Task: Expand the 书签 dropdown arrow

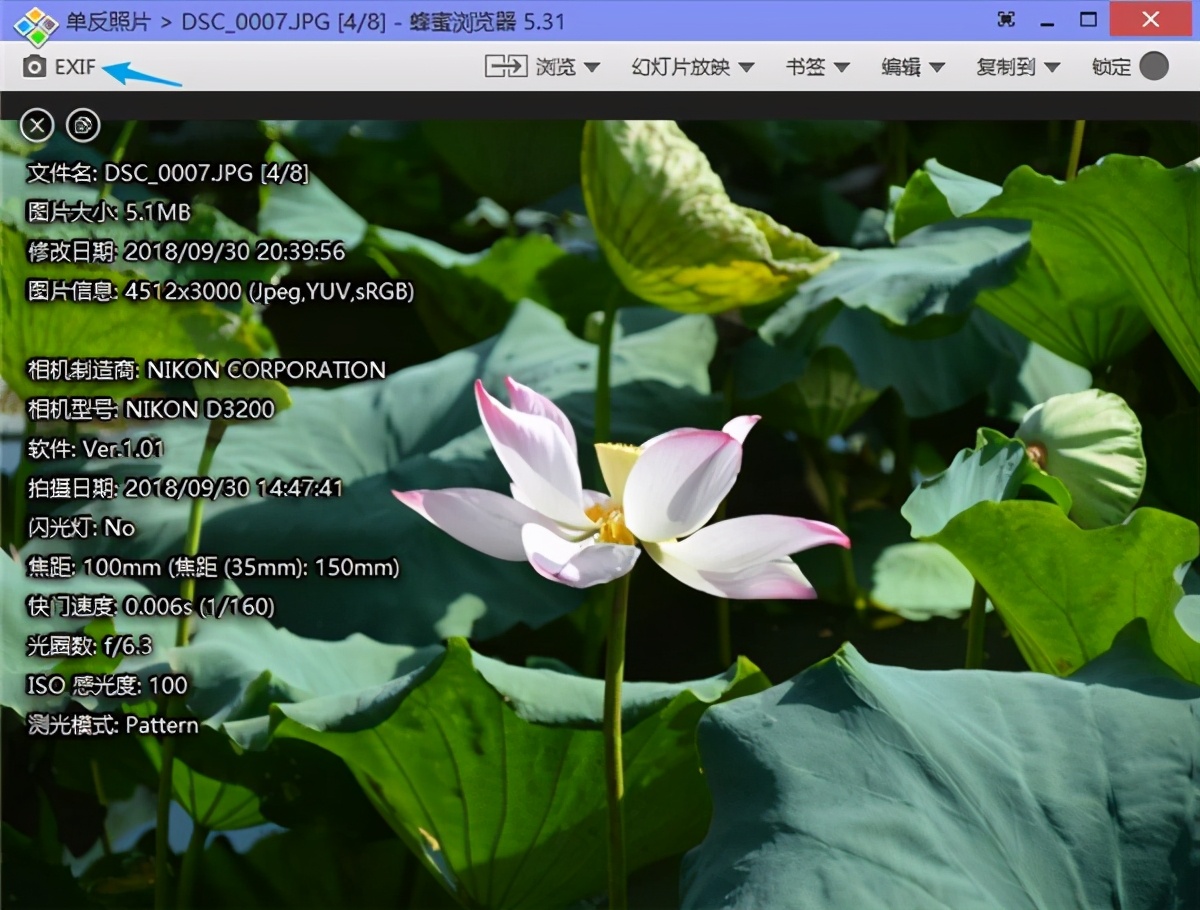Action: click(841, 68)
